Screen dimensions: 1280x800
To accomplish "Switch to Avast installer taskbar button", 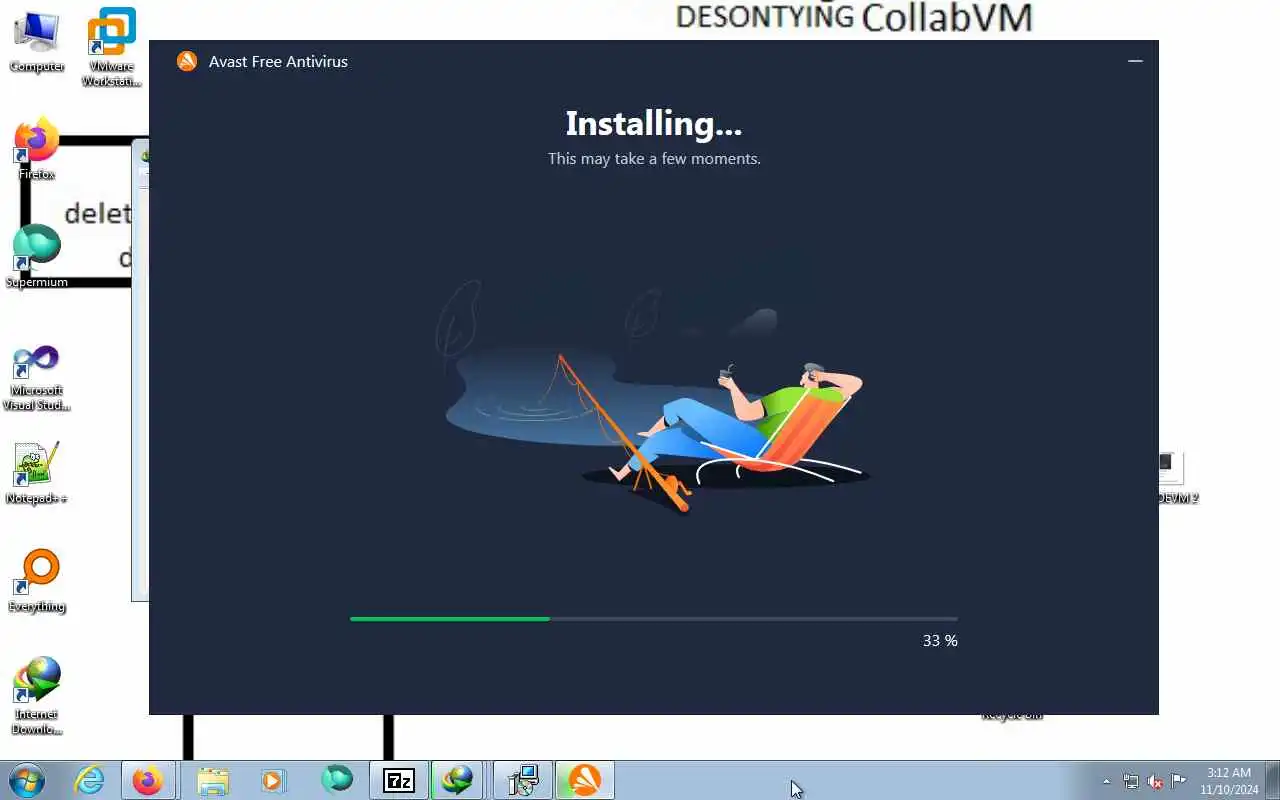I will [x=585, y=780].
